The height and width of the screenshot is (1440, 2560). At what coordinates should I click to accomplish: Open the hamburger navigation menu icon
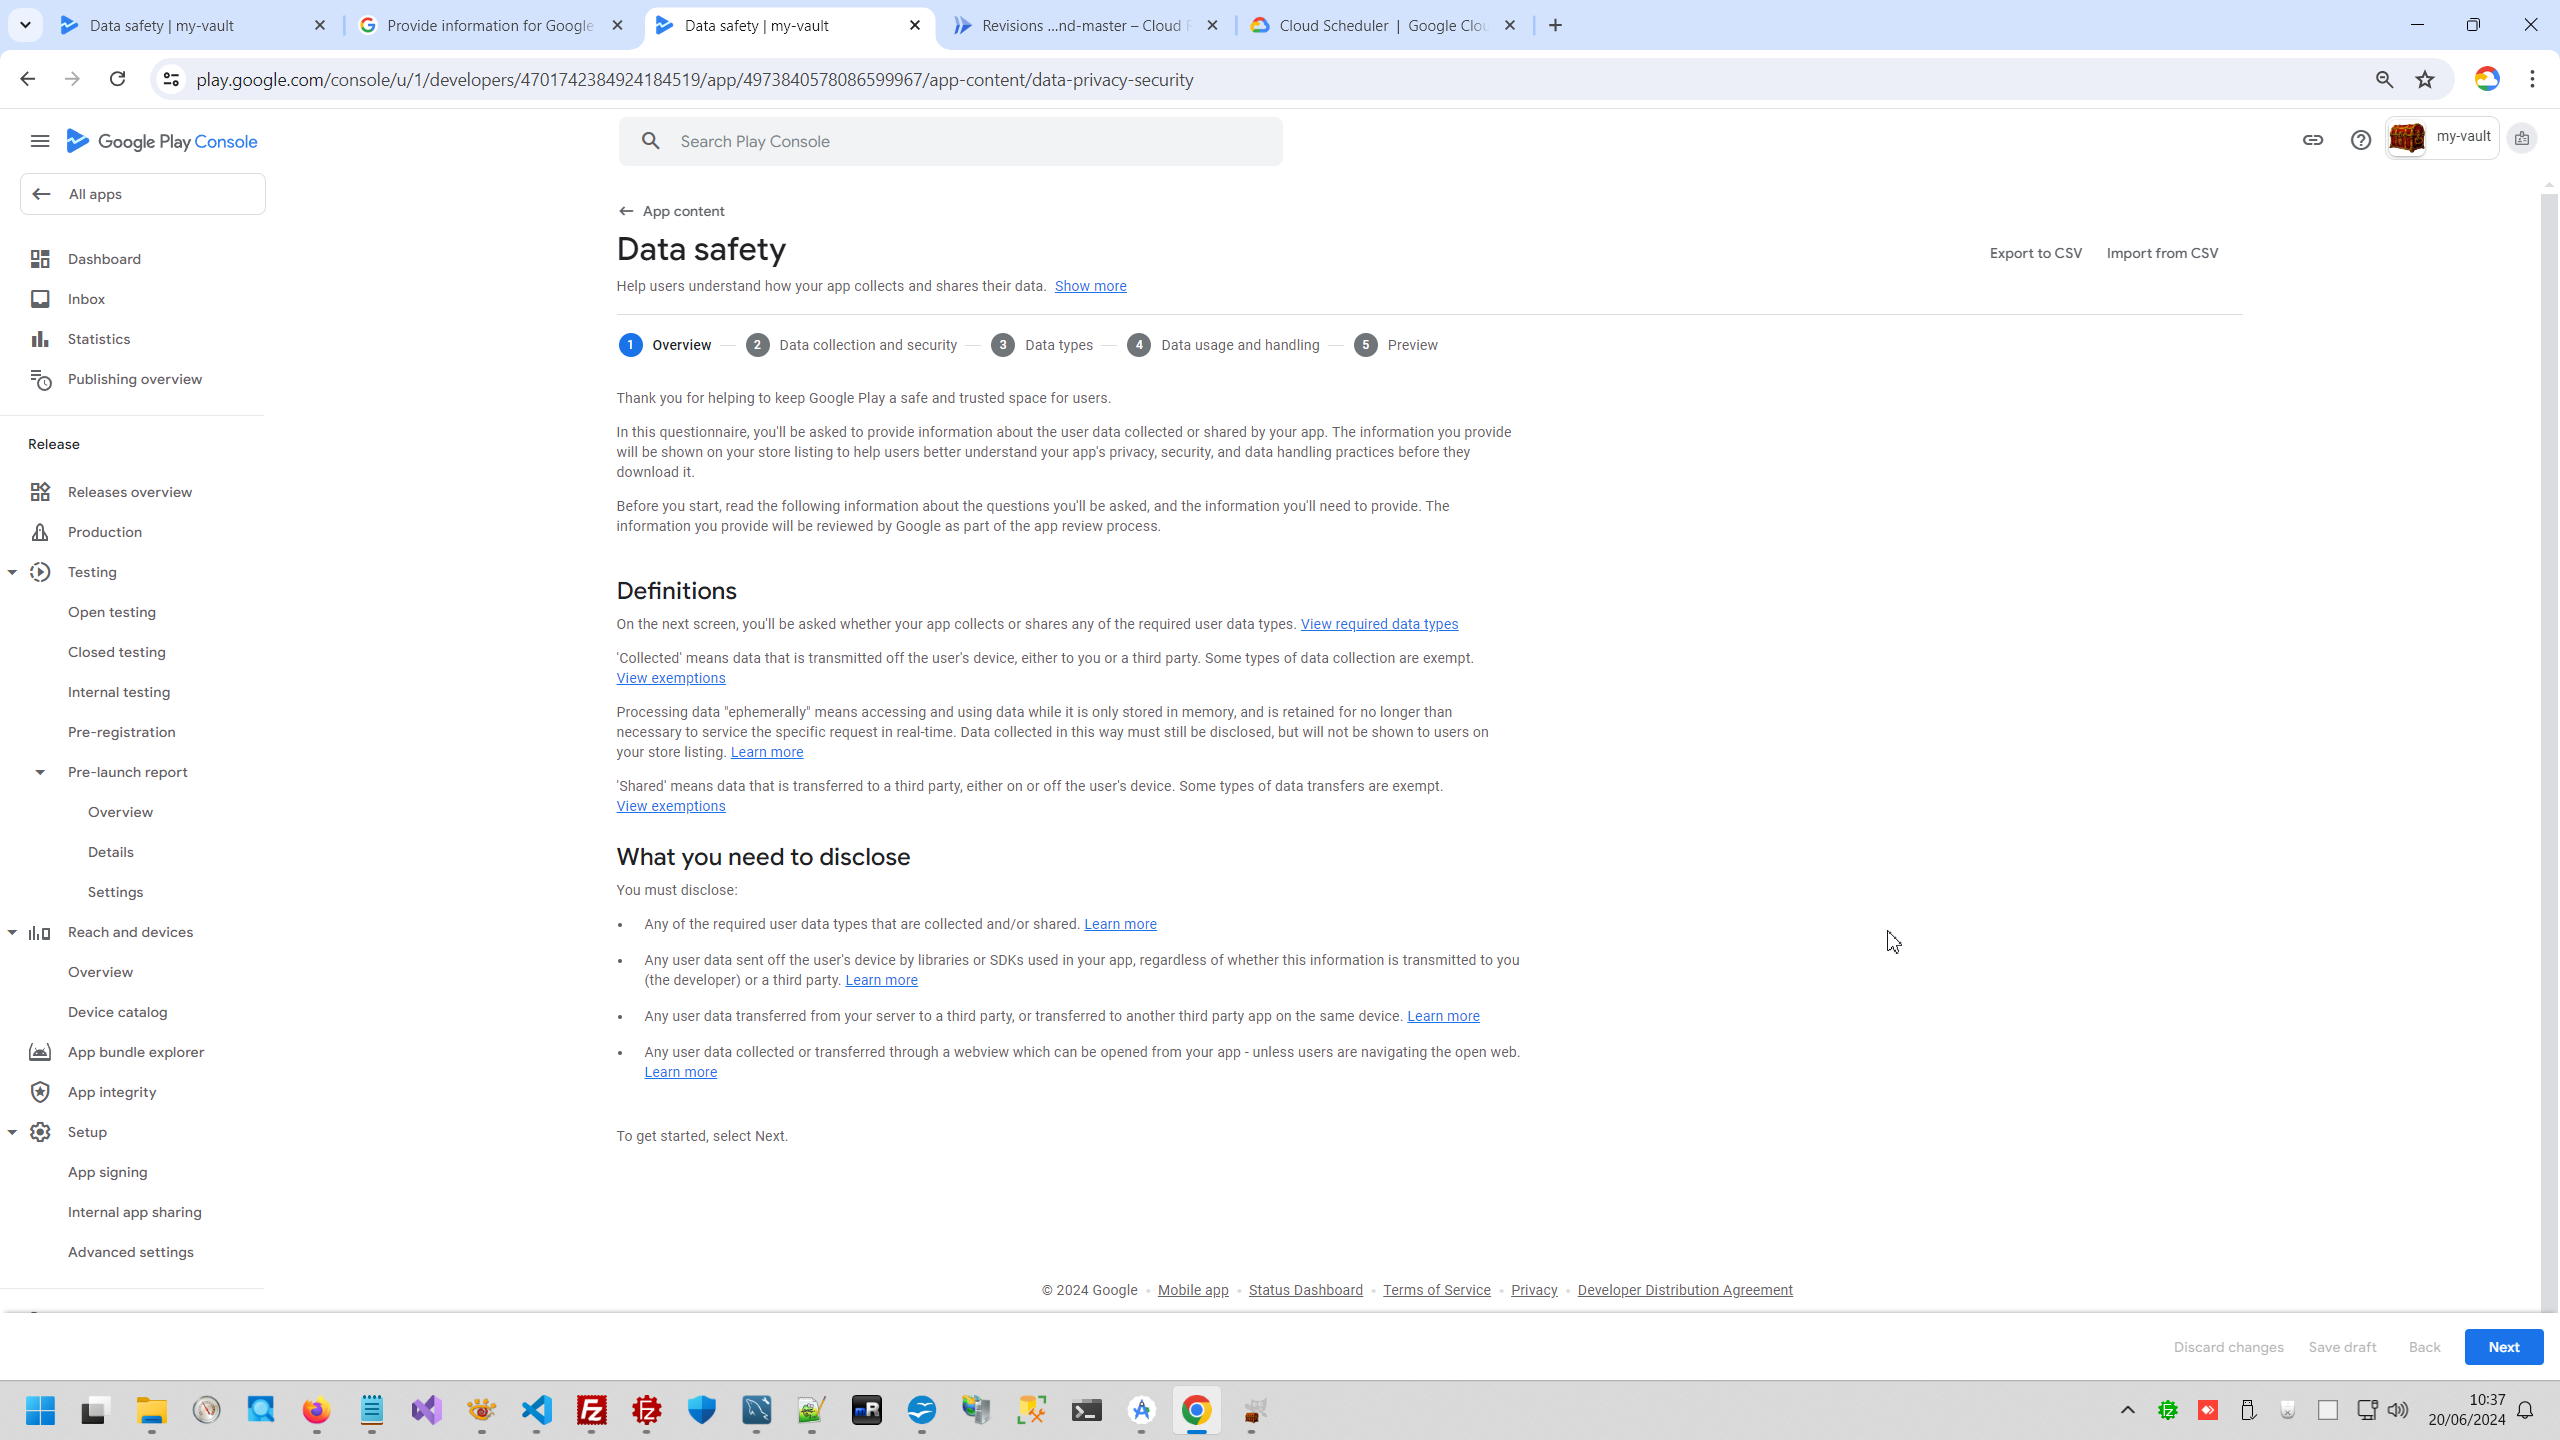click(40, 141)
